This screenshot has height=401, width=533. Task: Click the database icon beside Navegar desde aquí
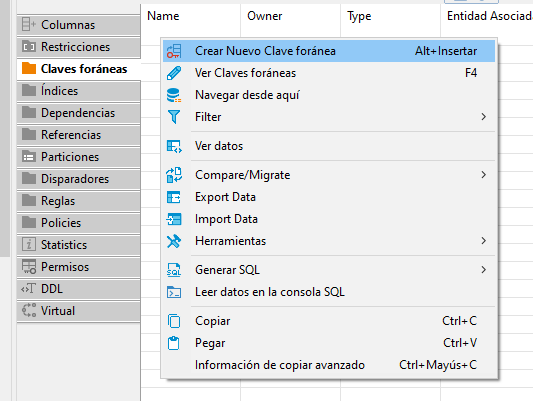174,95
